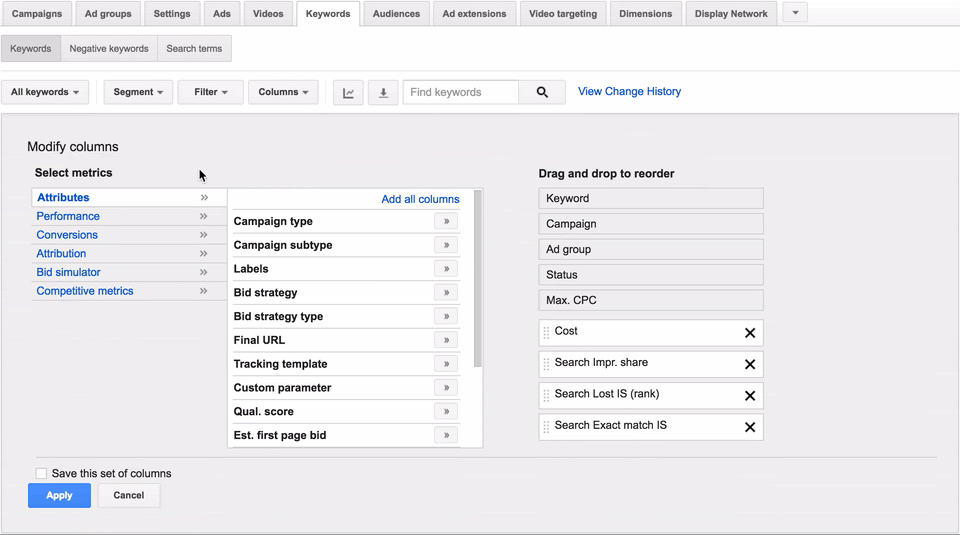
Task: Select the Search terms sub-tab
Action: coord(194,48)
